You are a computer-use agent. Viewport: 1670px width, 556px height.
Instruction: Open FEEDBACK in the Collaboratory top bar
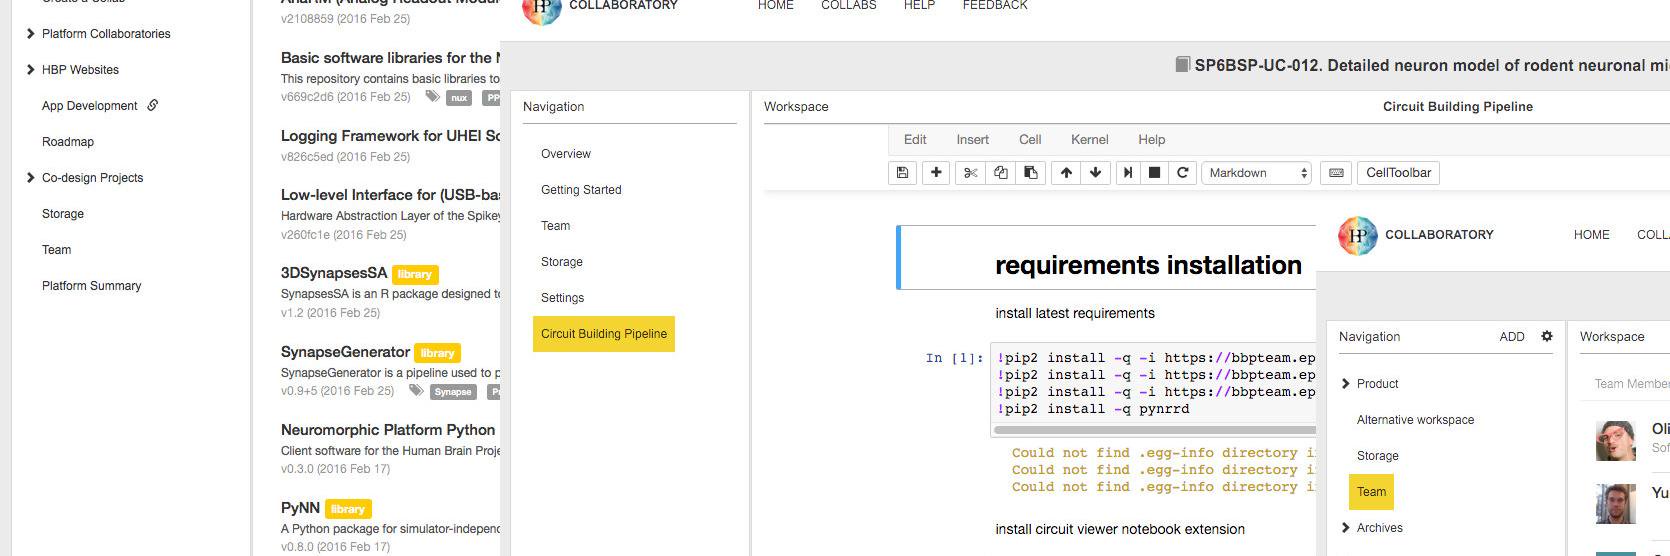995,6
